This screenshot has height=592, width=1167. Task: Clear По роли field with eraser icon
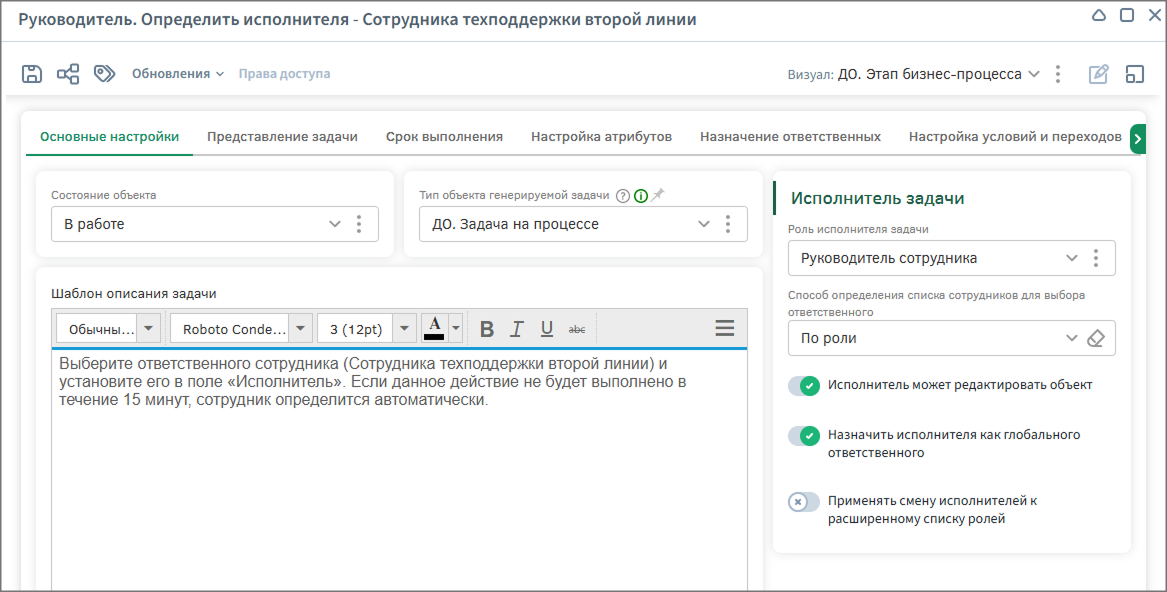pyautogui.click(x=1096, y=338)
